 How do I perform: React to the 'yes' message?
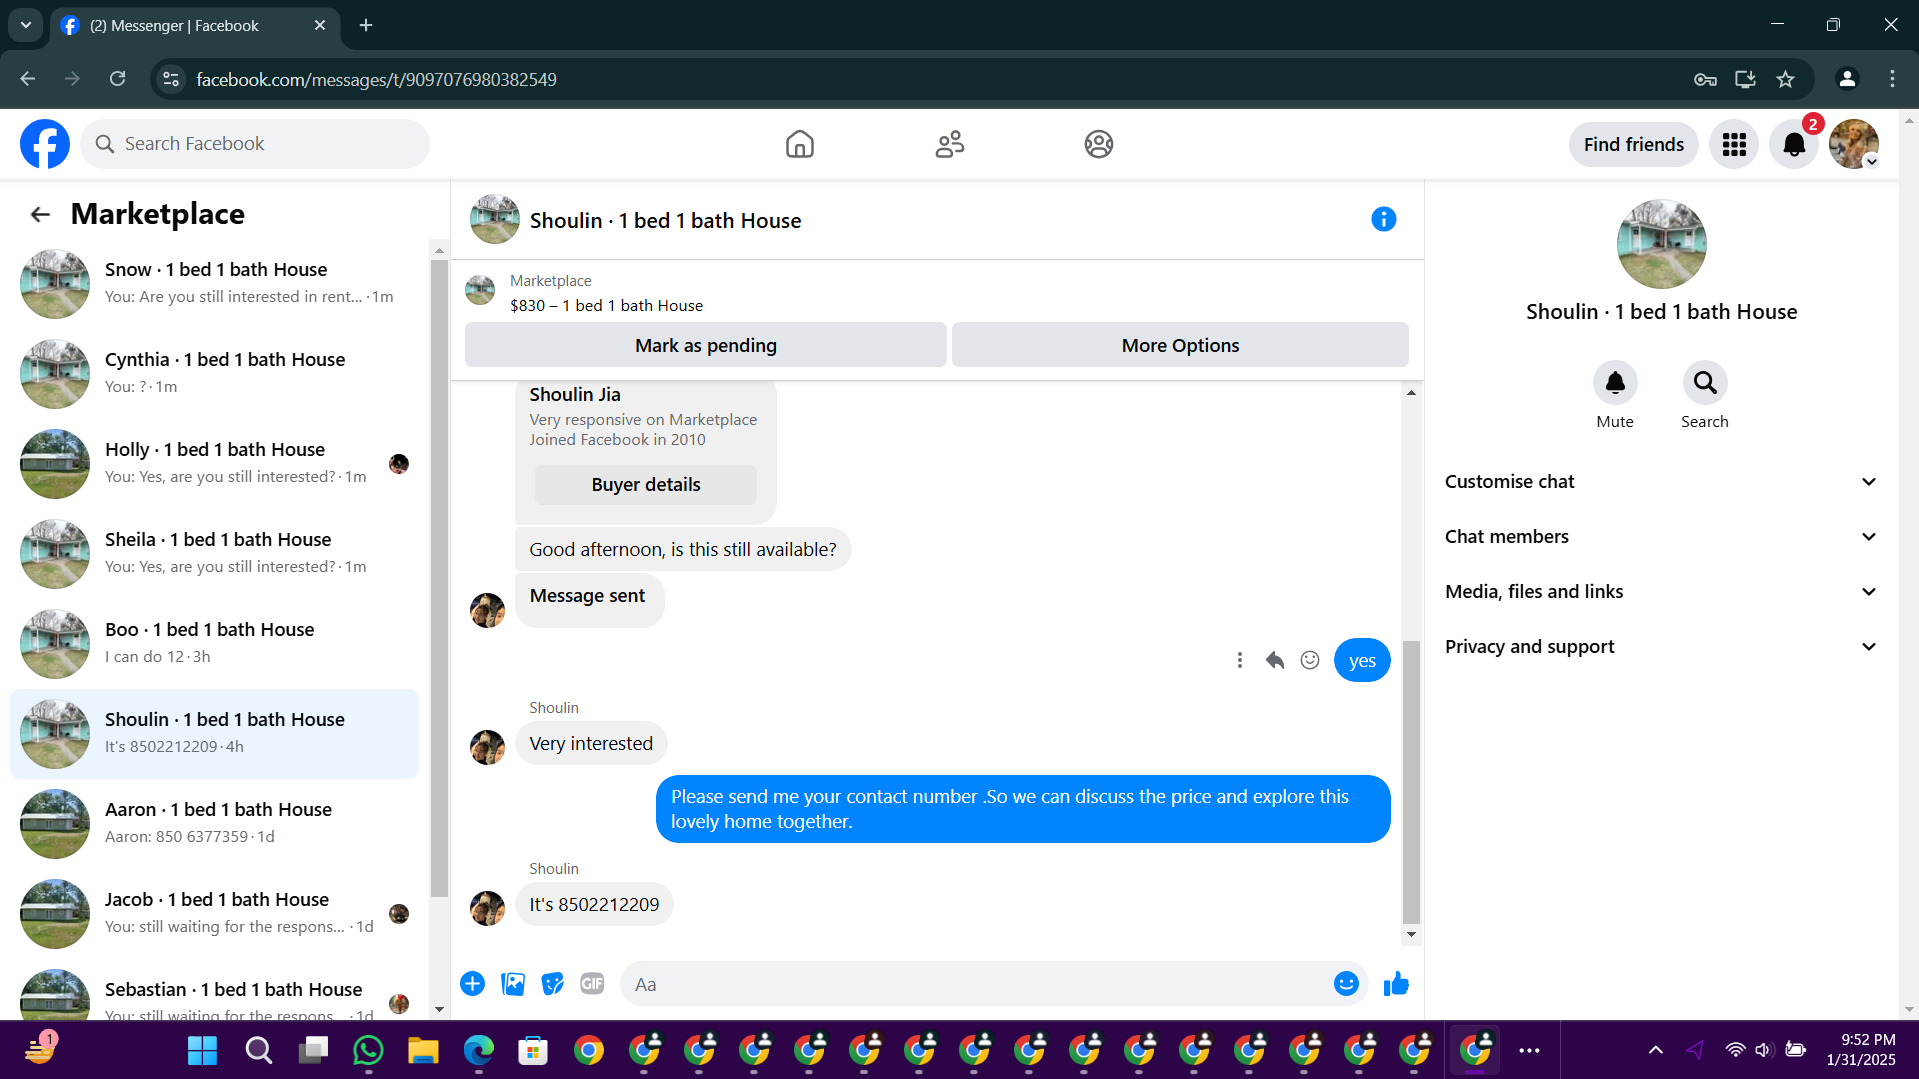coord(1310,660)
